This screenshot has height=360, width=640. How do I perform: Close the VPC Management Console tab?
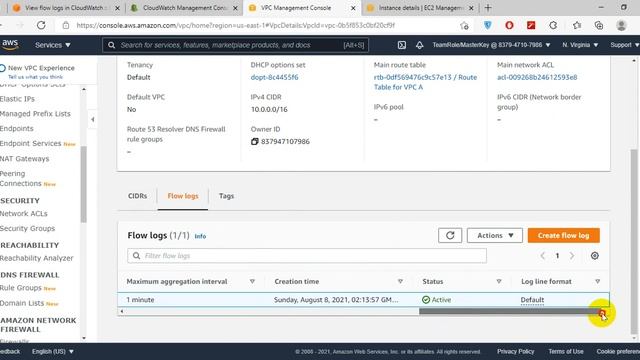(x=353, y=8)
